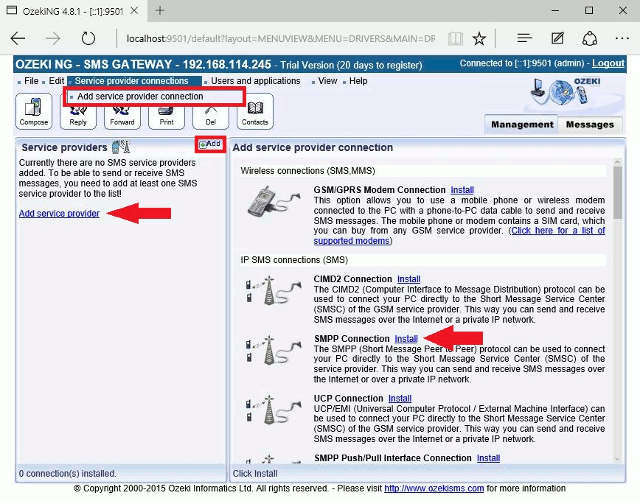Click the Add button in Service providers
The height and width of the screenshot is (501, 640).
pyautogui.click(x=210, y=145)
